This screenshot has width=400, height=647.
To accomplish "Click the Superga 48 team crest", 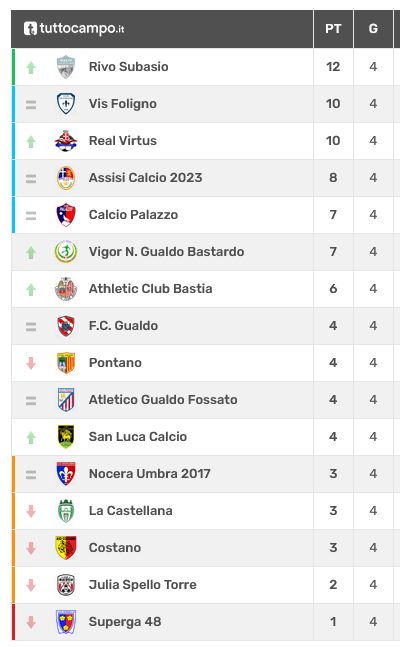I will 66,621.
